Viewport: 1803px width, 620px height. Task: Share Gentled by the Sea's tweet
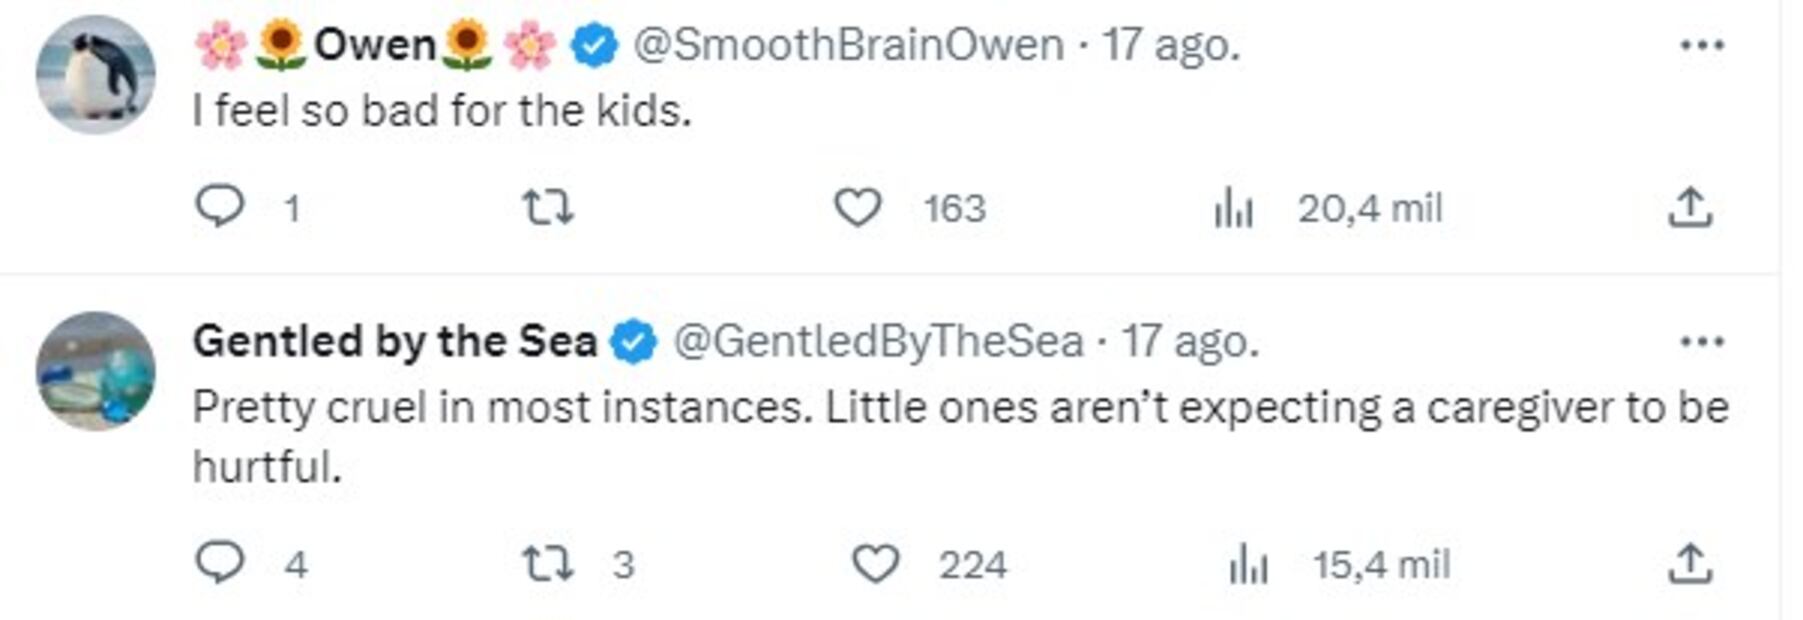[1690, 563]
